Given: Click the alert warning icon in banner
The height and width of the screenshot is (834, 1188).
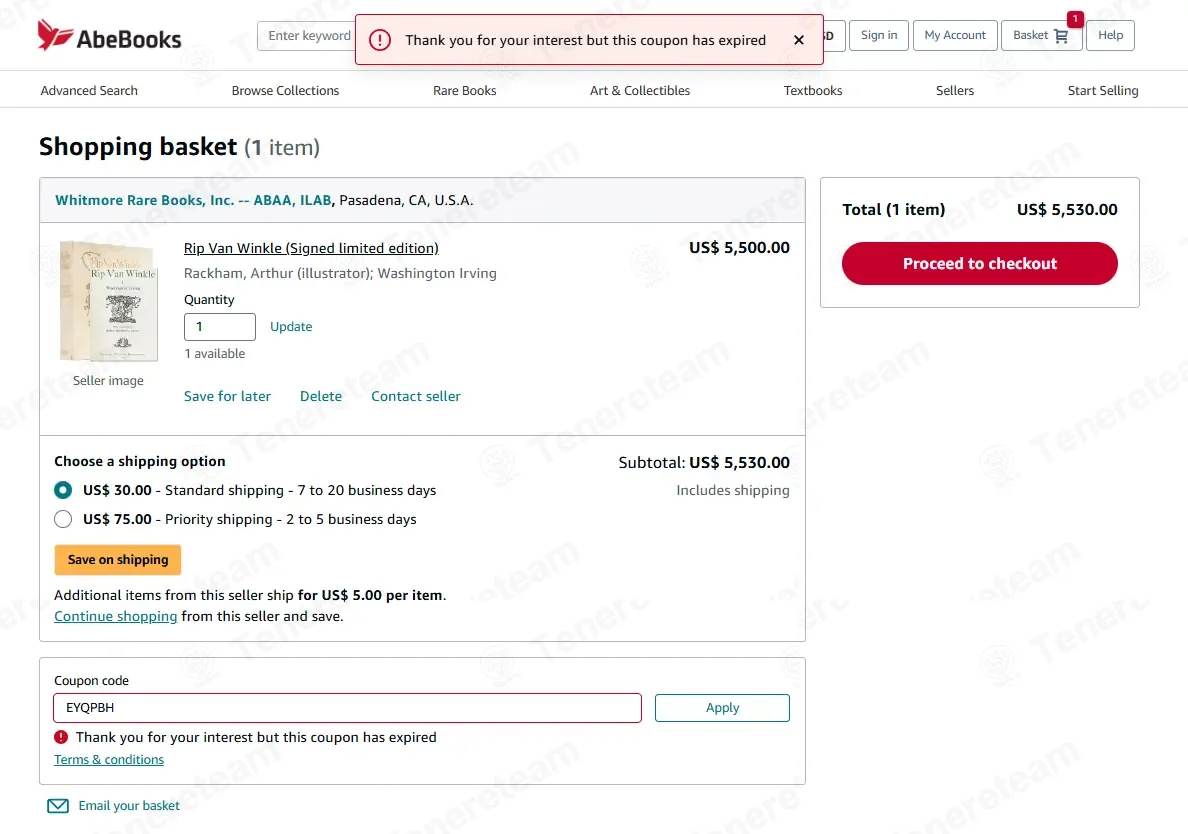Looking at the screenshot, I should click(x=380, y=40).
